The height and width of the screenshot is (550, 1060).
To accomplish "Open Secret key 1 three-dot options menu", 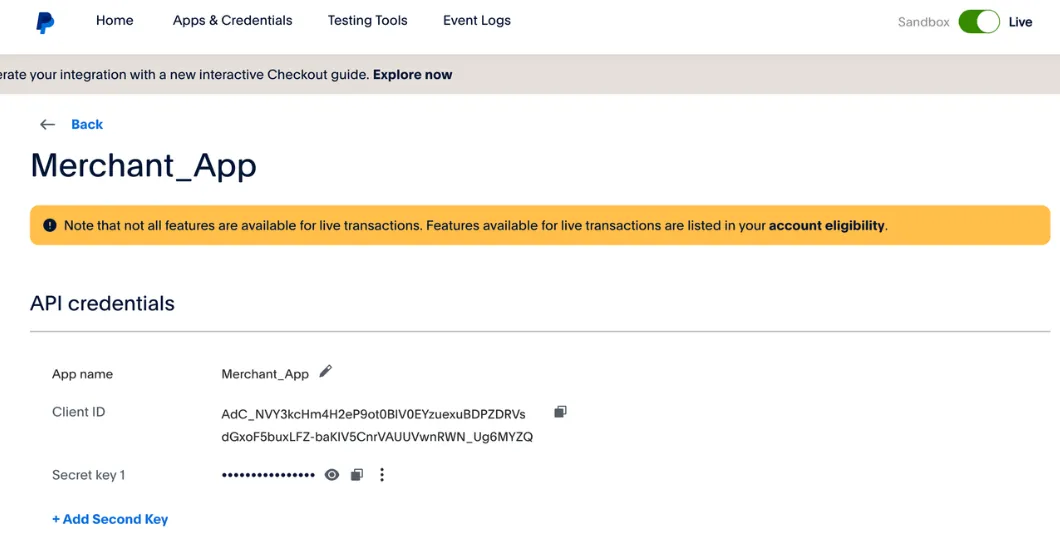I will 382,474.
